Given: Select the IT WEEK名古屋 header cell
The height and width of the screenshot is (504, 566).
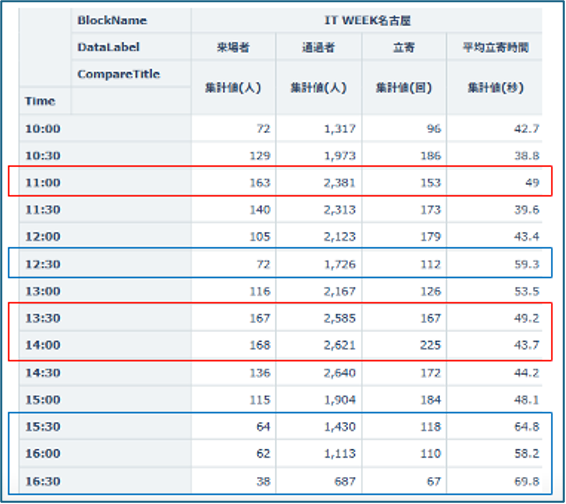Looking at the screenshot, I should click(367, 20).
